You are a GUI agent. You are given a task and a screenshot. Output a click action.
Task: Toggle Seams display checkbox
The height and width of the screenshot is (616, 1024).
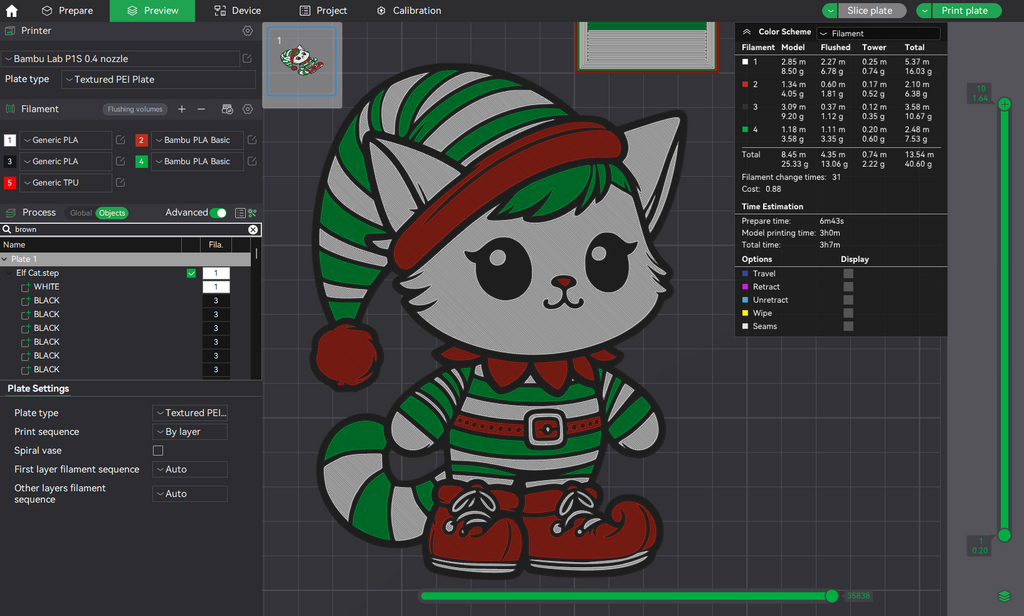click(x=848, y=326)
